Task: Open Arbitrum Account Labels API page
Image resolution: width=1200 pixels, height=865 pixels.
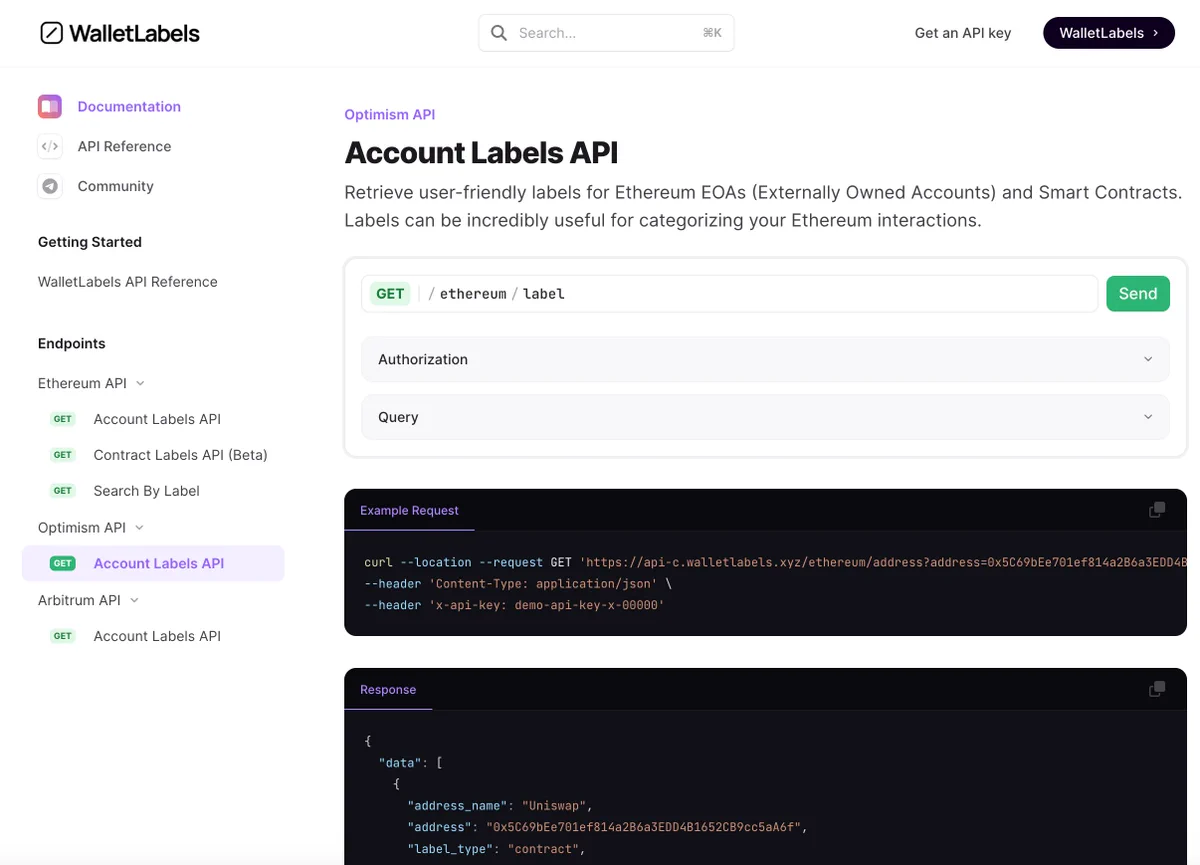Action: (157, 636)
